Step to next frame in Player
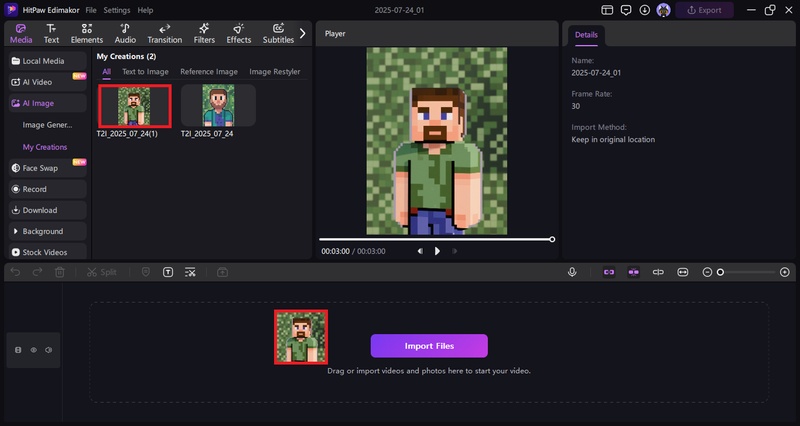The image size is (800, 426). pyautogui.click(x=454, y=251)
